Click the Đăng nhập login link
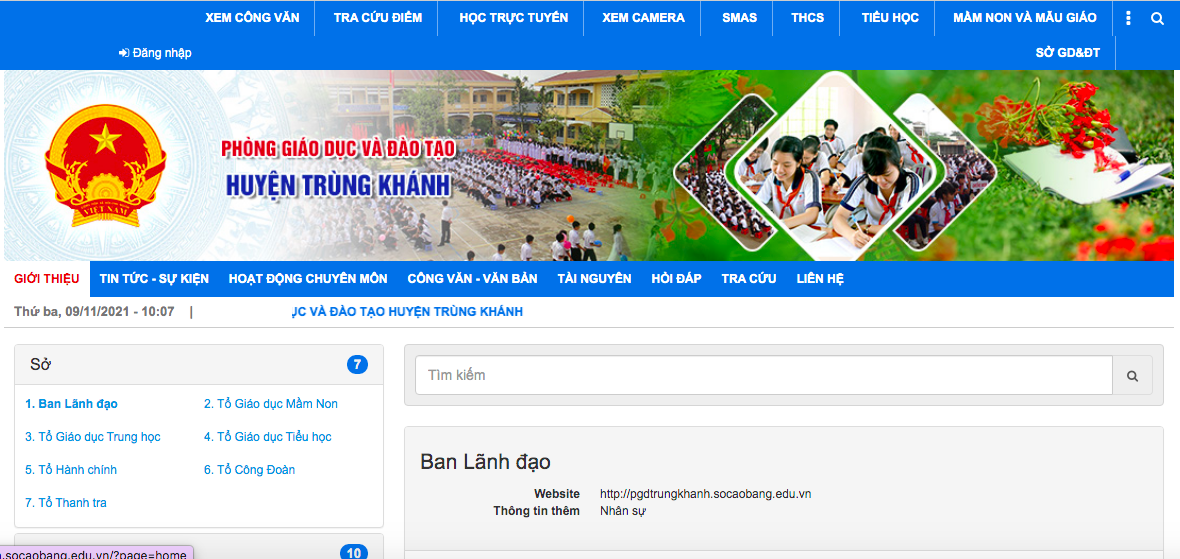The height and width of the screenshot is (559, 1180). click(155, 53)
